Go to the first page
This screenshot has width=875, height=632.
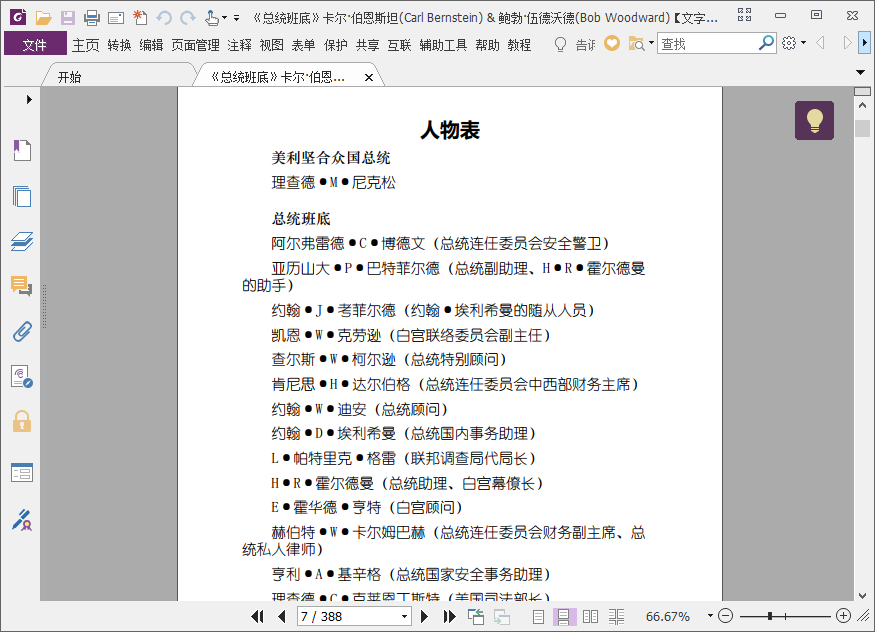pos(257,616)
